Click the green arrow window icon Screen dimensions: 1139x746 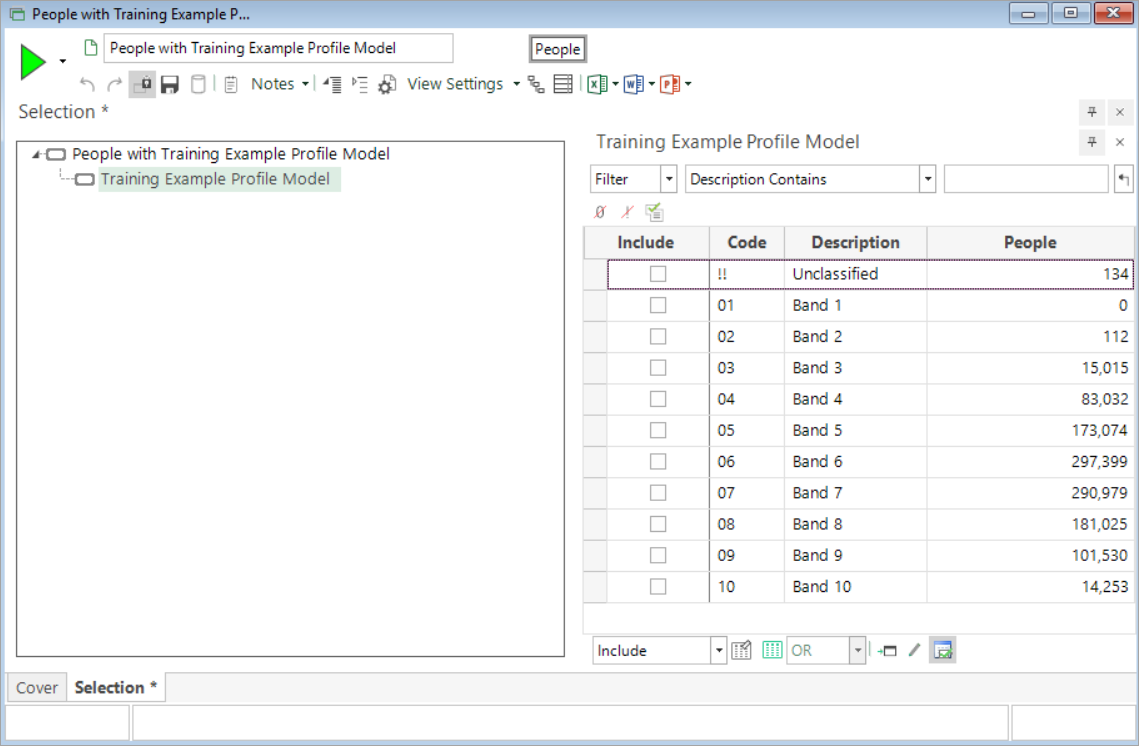888,650
